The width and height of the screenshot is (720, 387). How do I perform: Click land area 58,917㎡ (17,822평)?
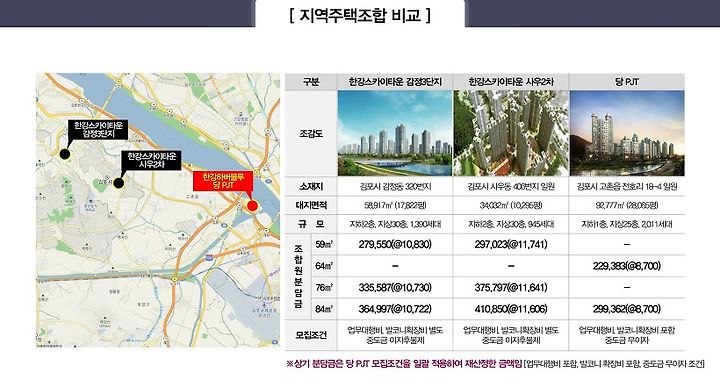(395, 205)
